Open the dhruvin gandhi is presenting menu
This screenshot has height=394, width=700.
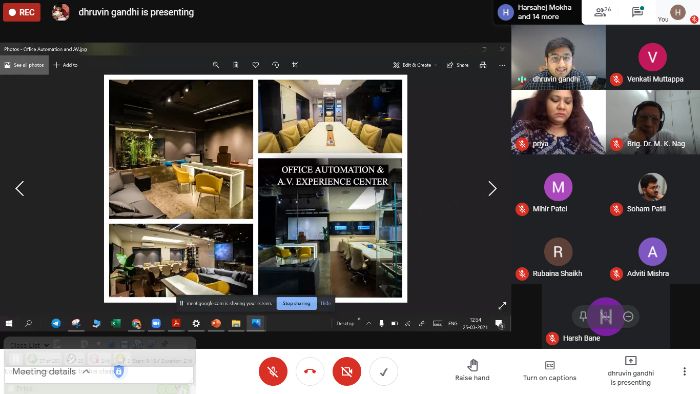(630, 371)
